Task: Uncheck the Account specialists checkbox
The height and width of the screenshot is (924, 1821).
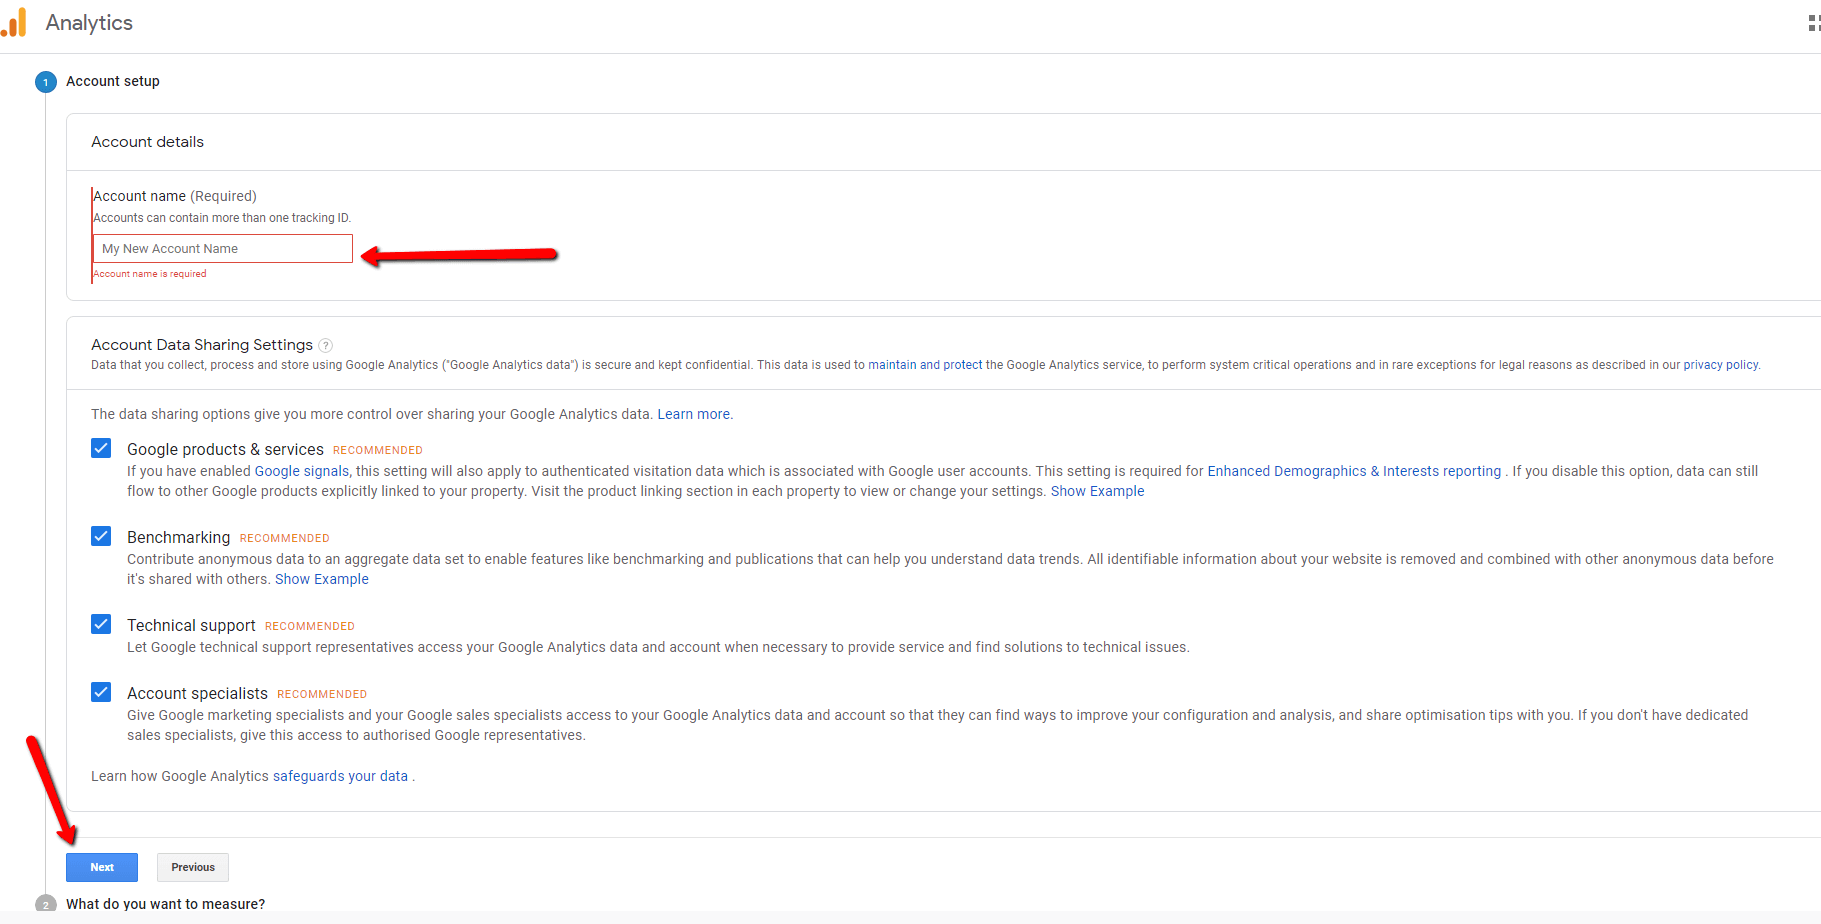Action: tap(101, 692)
